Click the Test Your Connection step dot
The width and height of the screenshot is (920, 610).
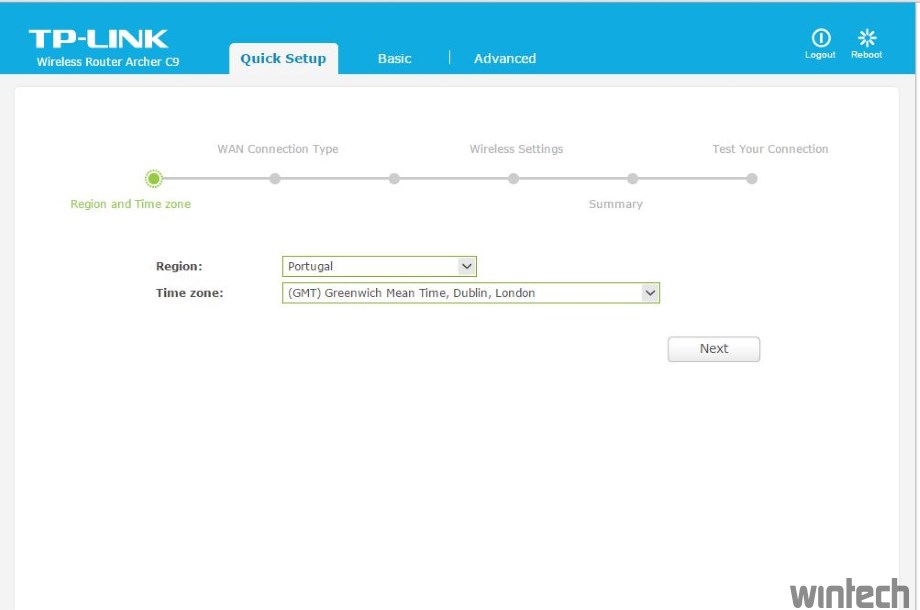click(751, 179)
